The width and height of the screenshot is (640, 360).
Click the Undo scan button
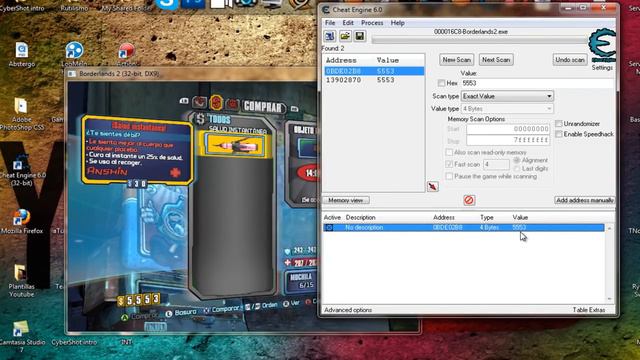click(x=570, y=60)
